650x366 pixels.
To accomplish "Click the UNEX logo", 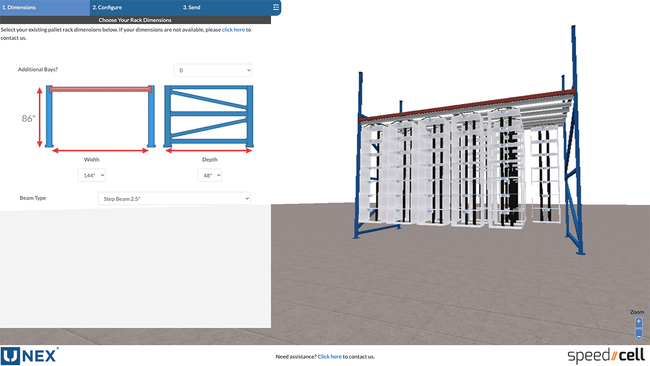I will [29, 356].
